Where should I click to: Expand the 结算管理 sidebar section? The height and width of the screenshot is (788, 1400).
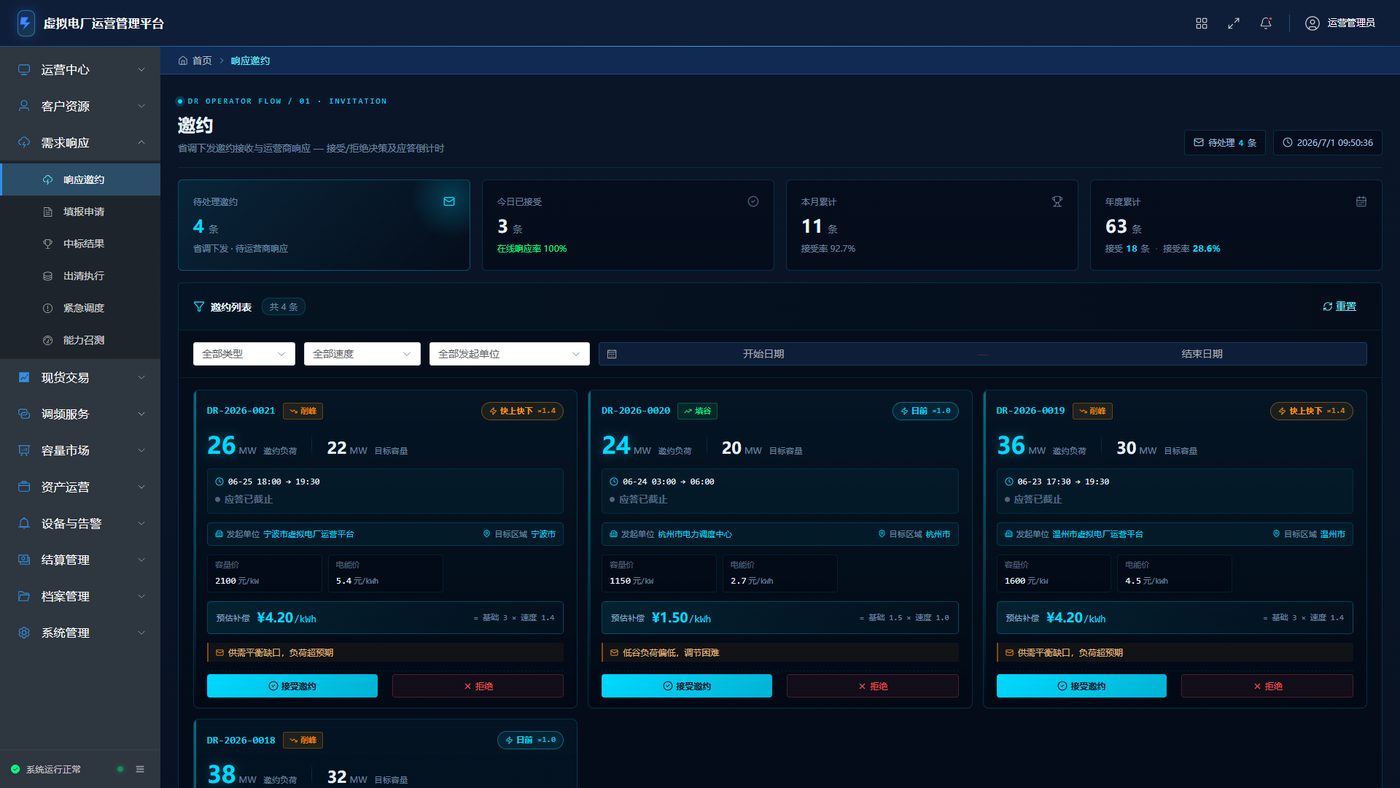click(80, 560)
